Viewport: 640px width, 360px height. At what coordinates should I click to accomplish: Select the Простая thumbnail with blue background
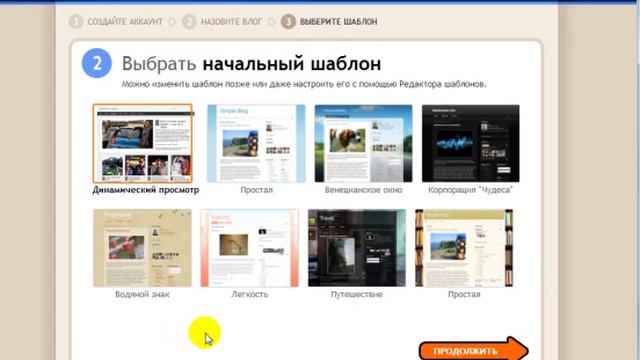point(256,143)
